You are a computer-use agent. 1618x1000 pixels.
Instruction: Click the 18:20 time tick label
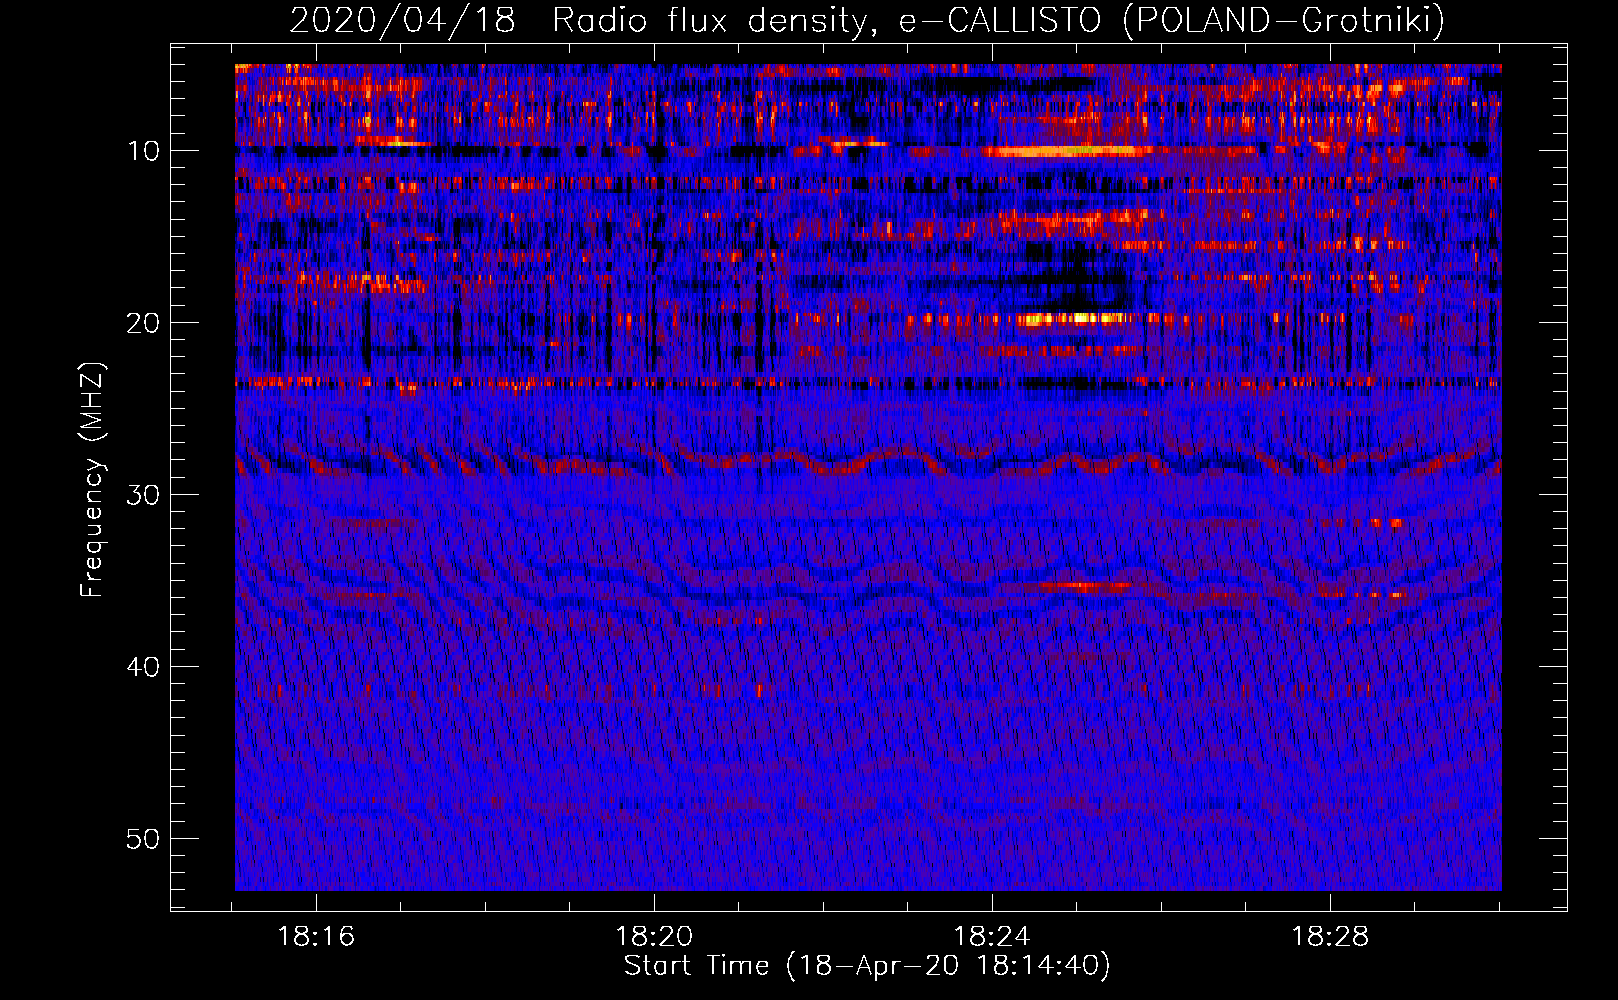654,937
